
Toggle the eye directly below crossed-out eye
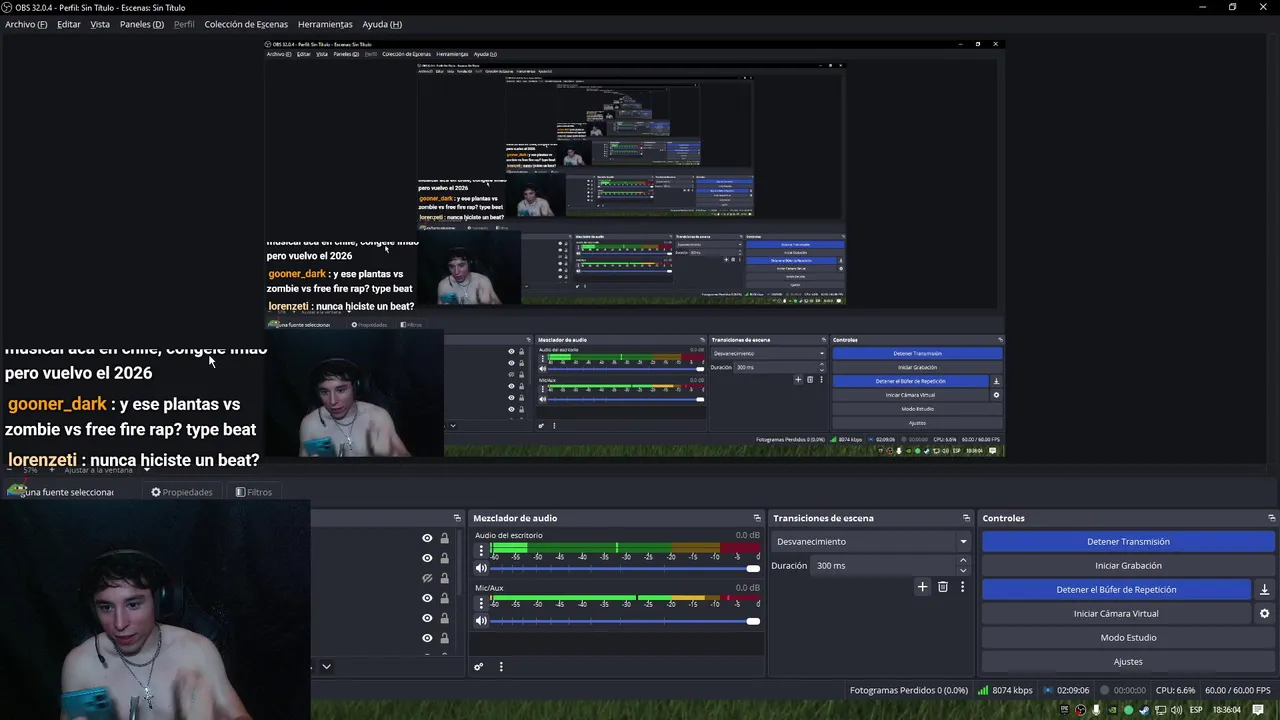click(x=427, y=598)
